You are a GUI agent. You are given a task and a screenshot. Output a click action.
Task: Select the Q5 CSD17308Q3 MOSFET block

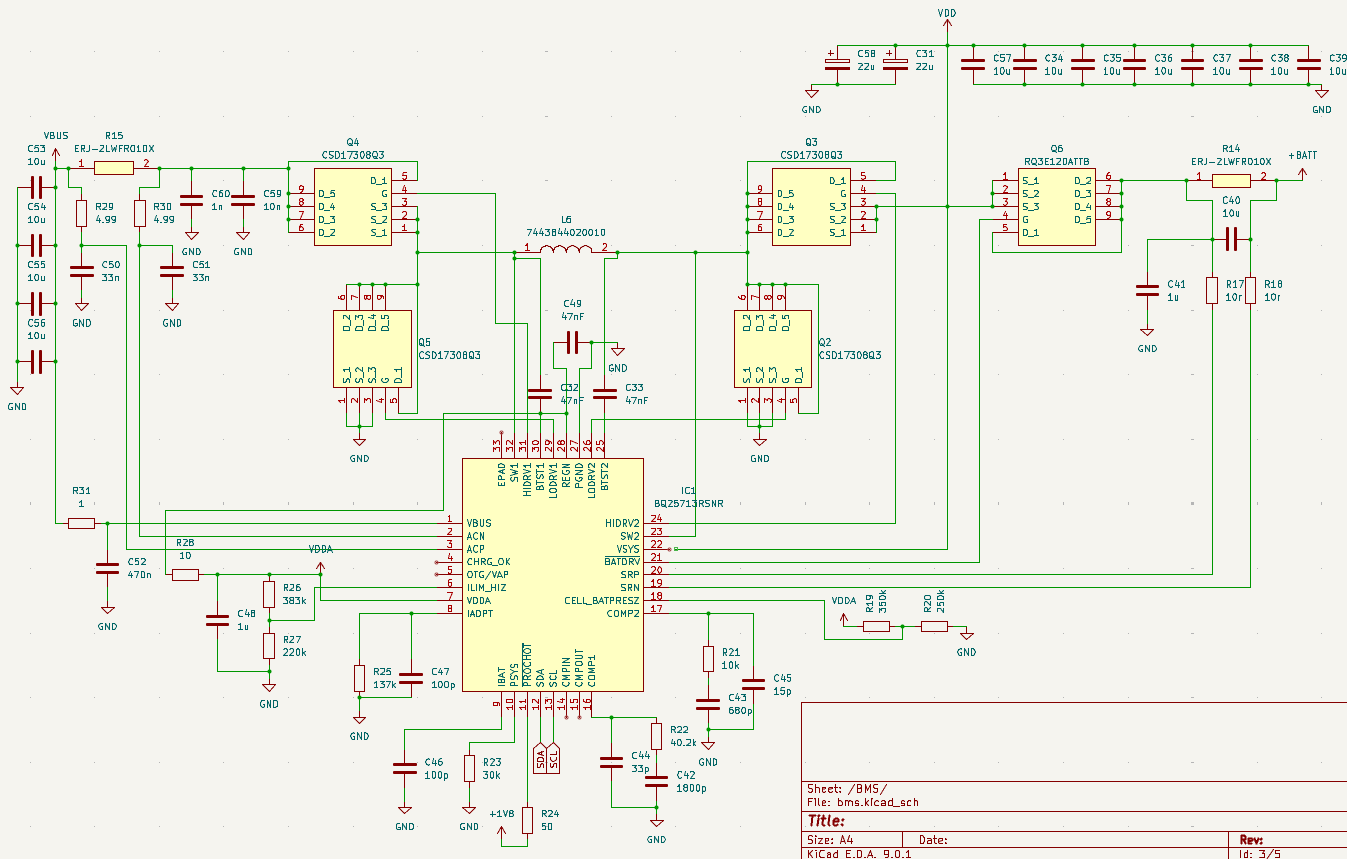tap(372, 349)
